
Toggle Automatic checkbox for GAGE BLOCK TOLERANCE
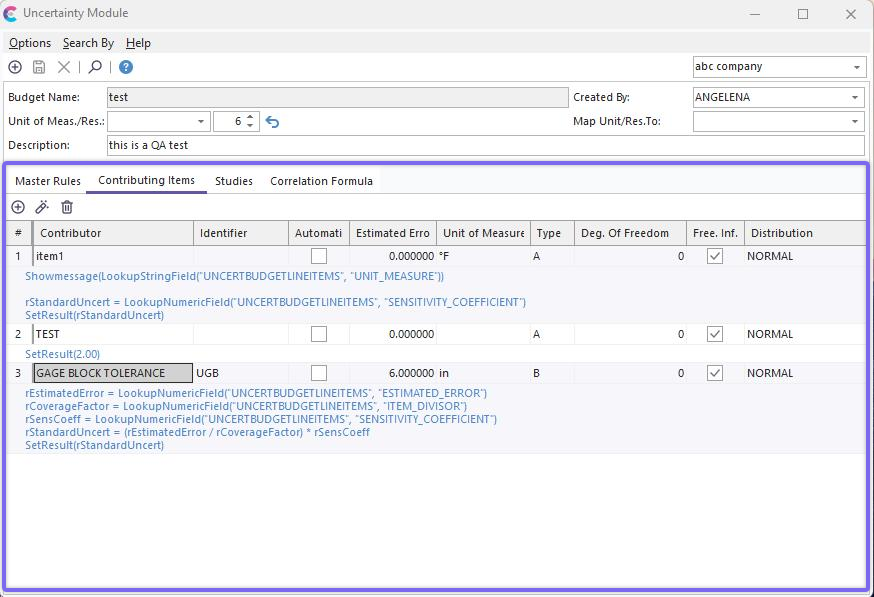tap(319, 373)
